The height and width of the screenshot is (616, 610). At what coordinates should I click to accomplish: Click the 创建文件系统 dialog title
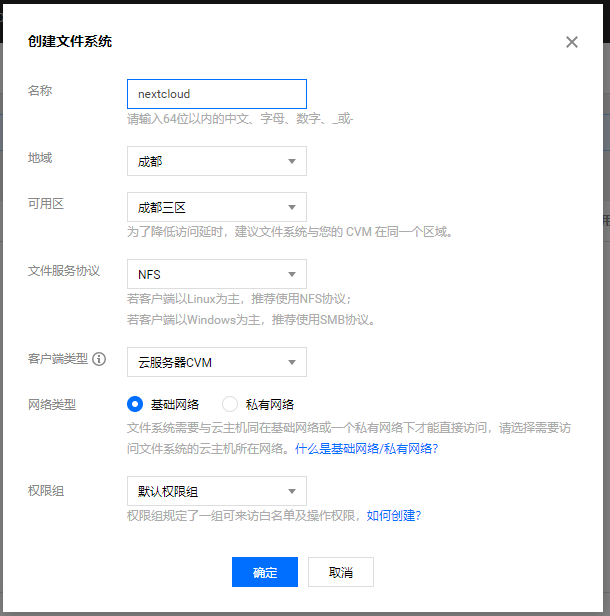tap(70, 42)
